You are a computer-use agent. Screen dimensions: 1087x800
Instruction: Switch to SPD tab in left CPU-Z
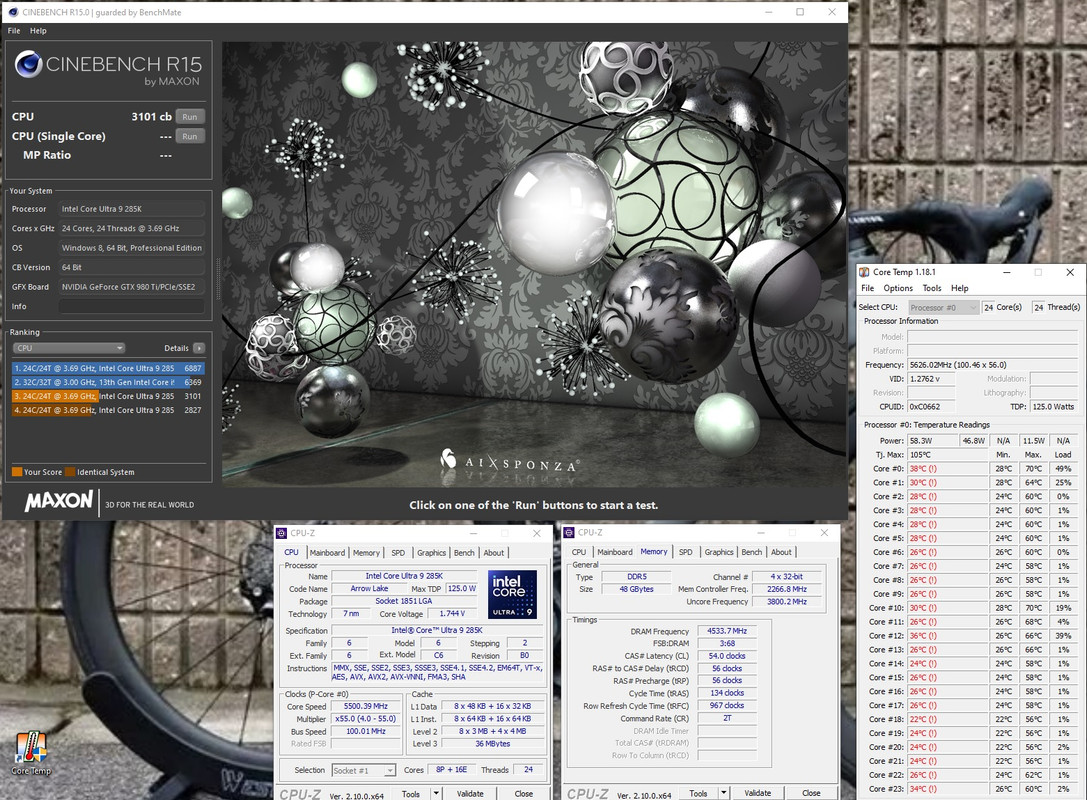[x=398, y=553]
